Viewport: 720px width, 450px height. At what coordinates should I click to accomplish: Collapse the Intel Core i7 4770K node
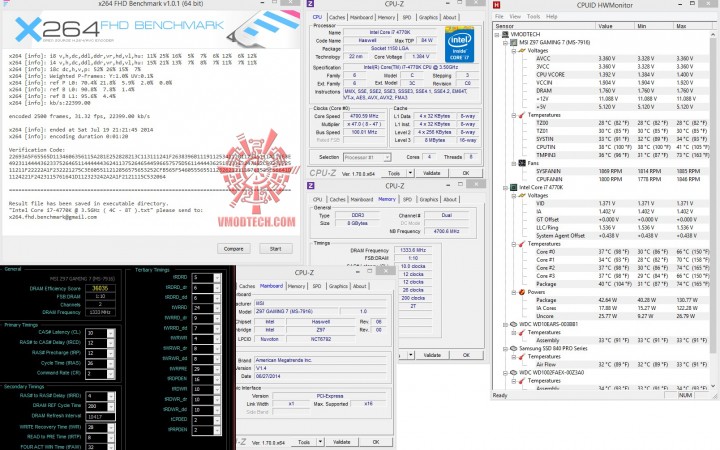point(505,187)
